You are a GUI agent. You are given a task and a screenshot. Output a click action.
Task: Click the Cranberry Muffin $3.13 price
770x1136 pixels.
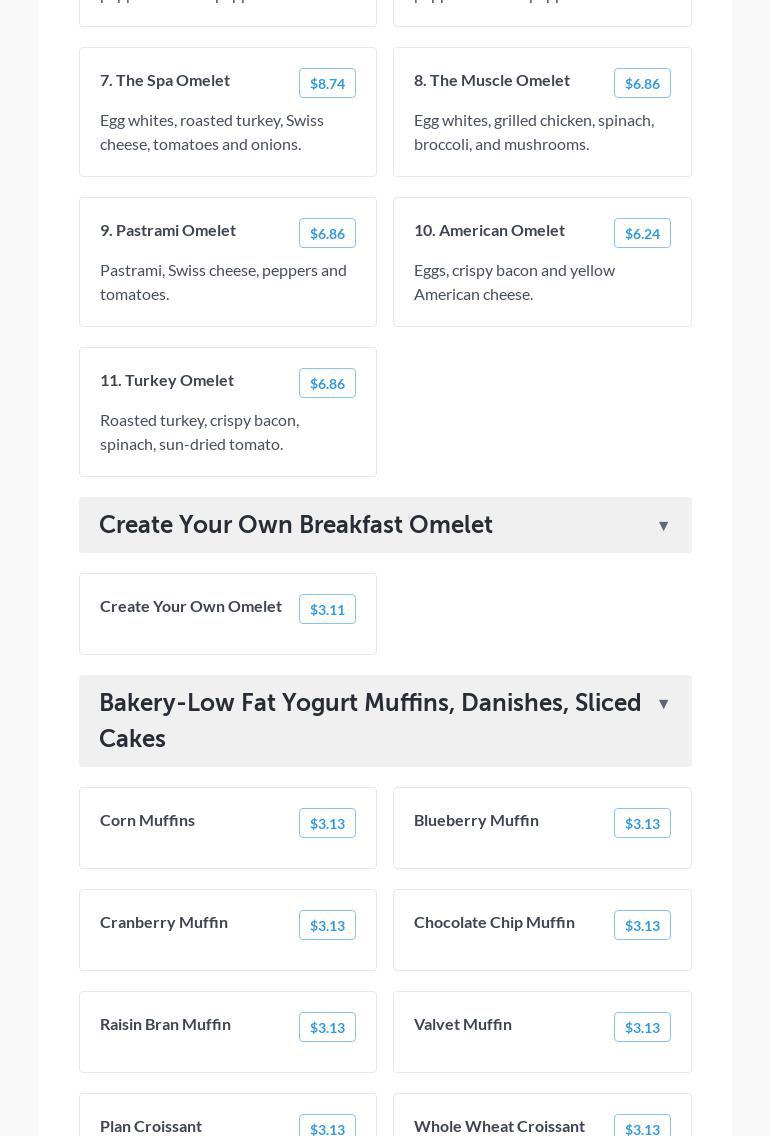[327, 925]
